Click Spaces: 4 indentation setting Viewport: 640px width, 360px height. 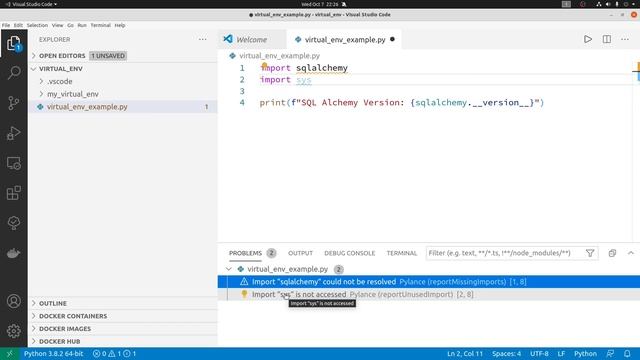click(507, 354)
